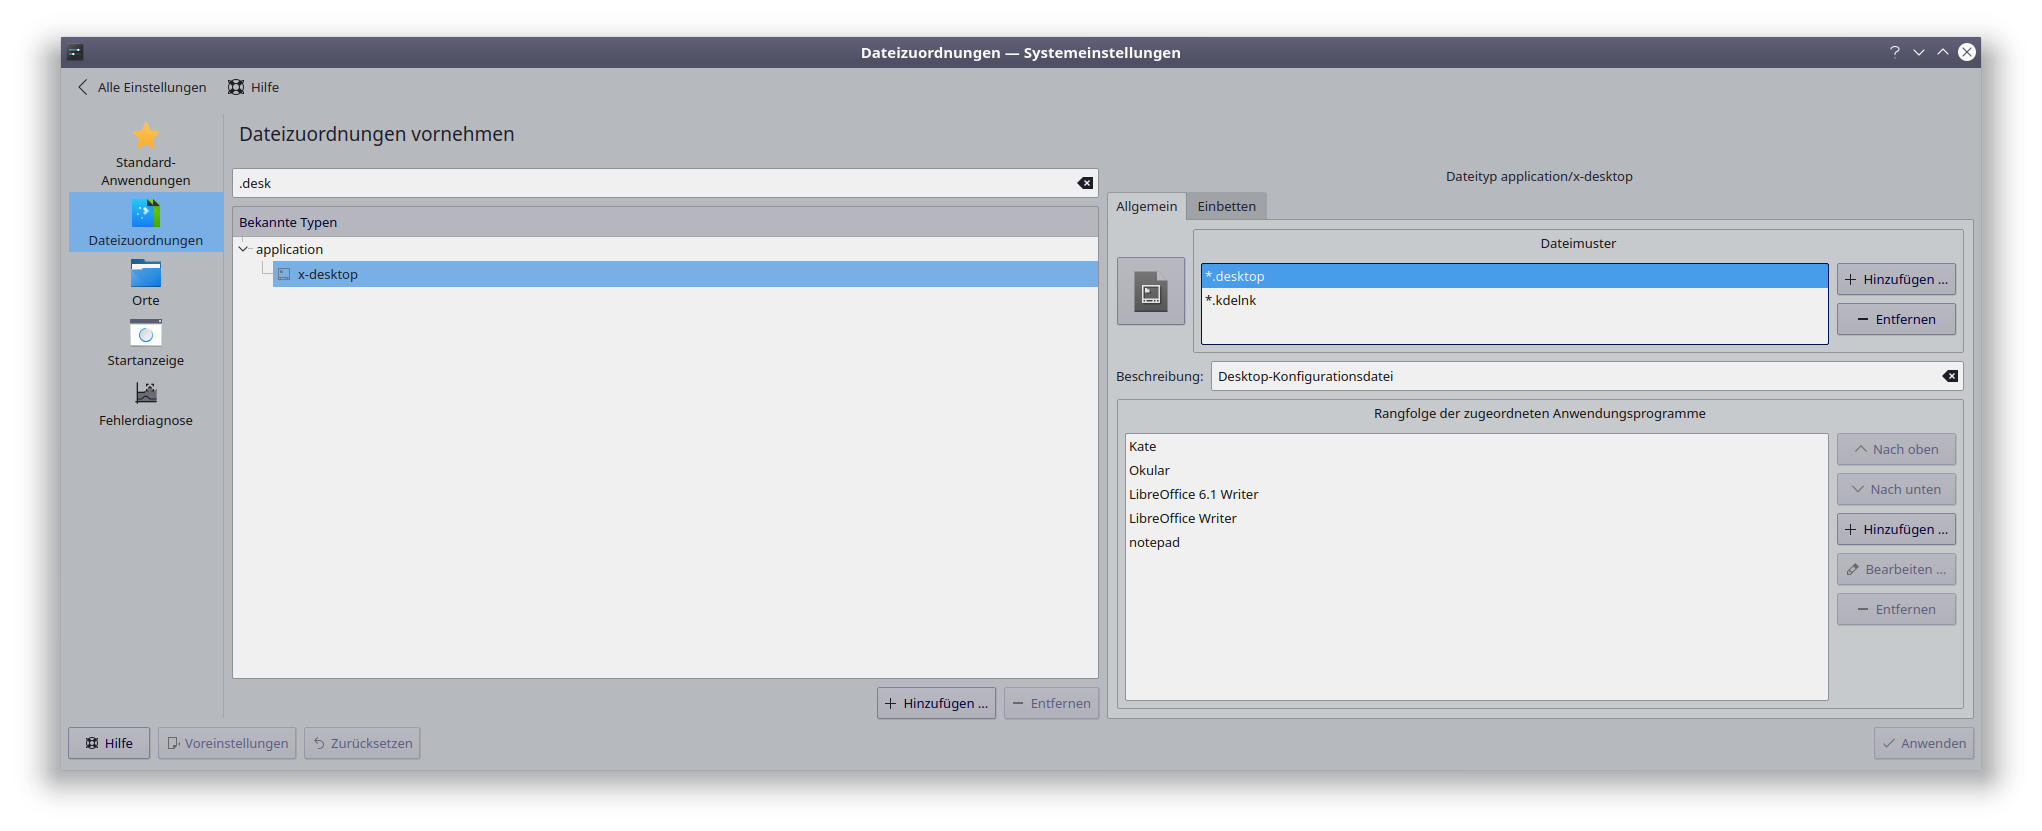The height and width of the screenshot is (831, 2042).
Task: Select the Dateizuordnungen sidebar icon
Action: coord(146,213)
